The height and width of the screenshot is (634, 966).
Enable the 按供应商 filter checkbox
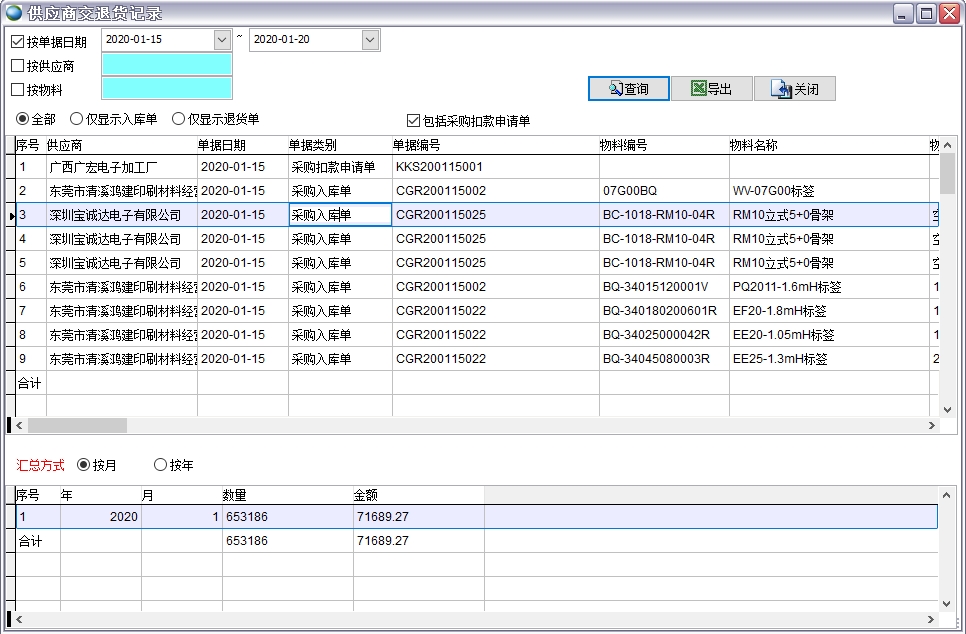(18, 66)
